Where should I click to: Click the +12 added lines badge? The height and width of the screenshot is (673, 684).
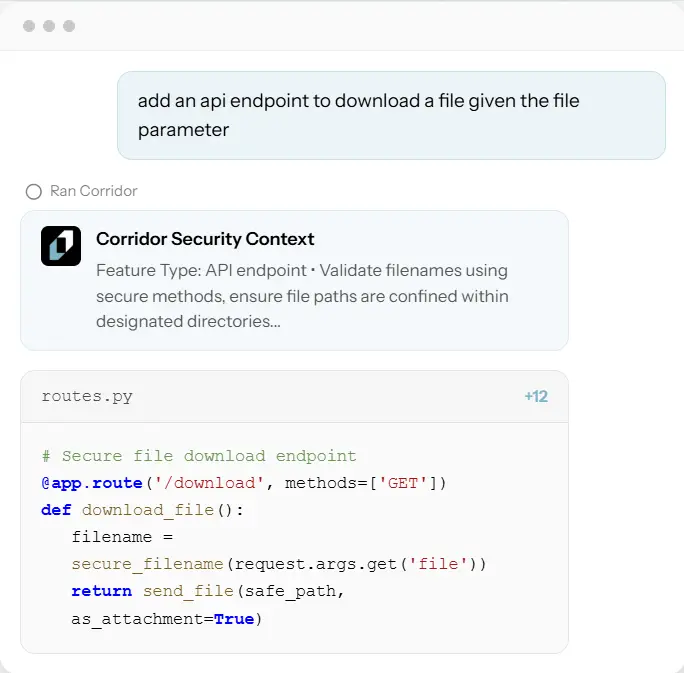click(536, 396)
